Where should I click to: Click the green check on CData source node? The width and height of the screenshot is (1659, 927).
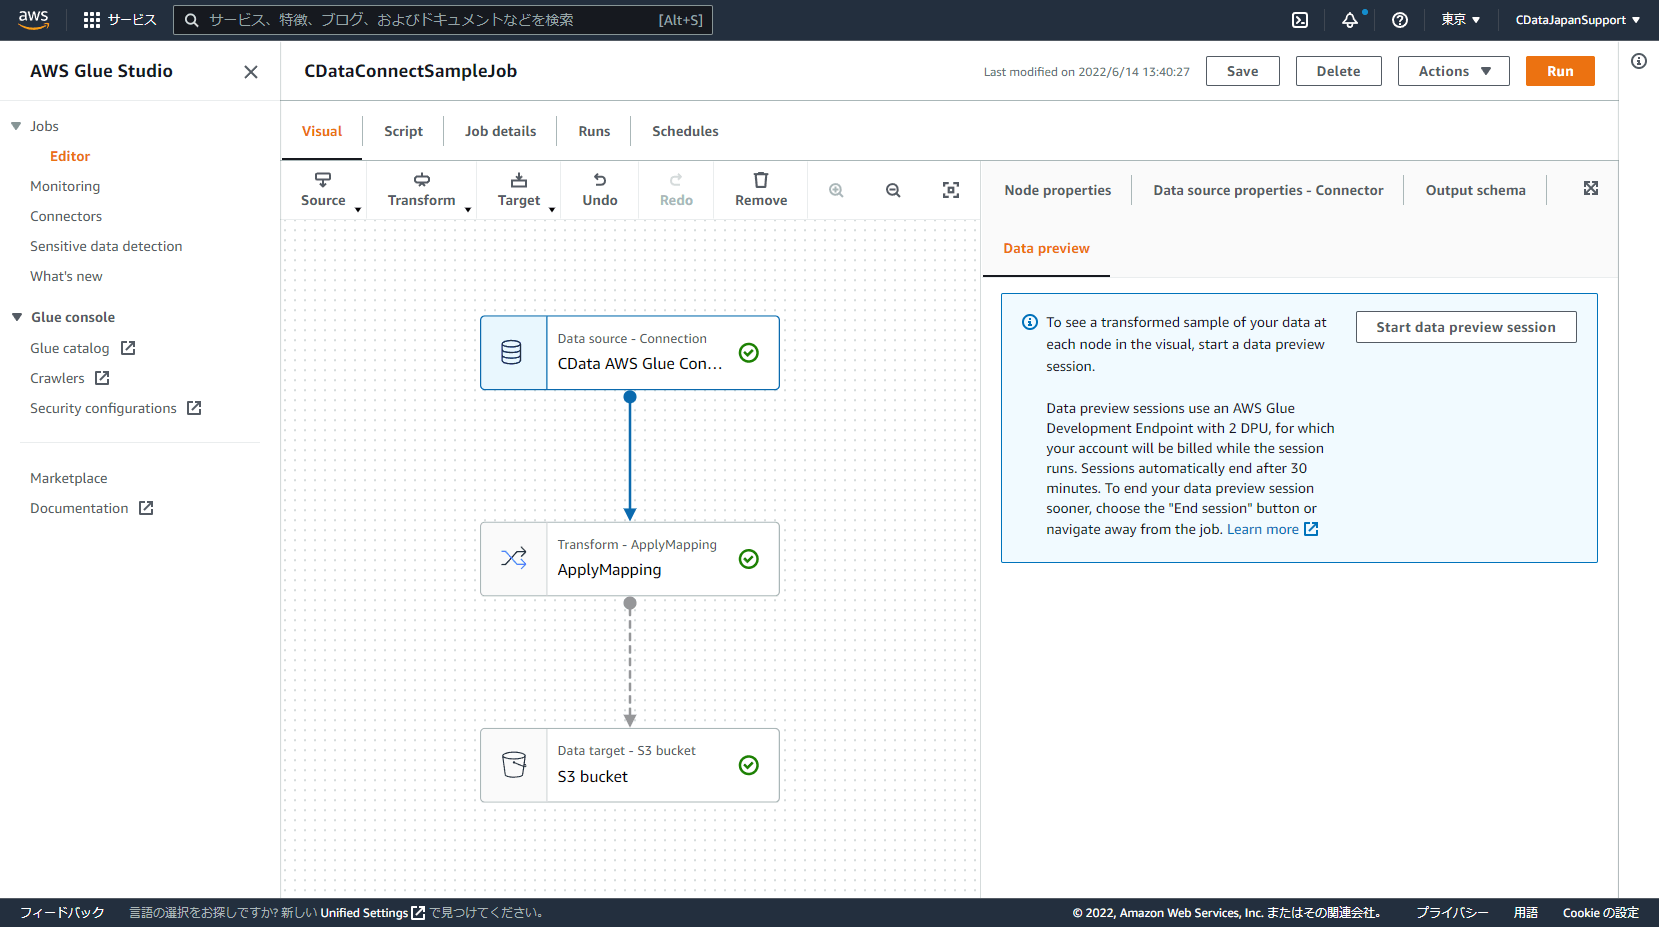748,353
